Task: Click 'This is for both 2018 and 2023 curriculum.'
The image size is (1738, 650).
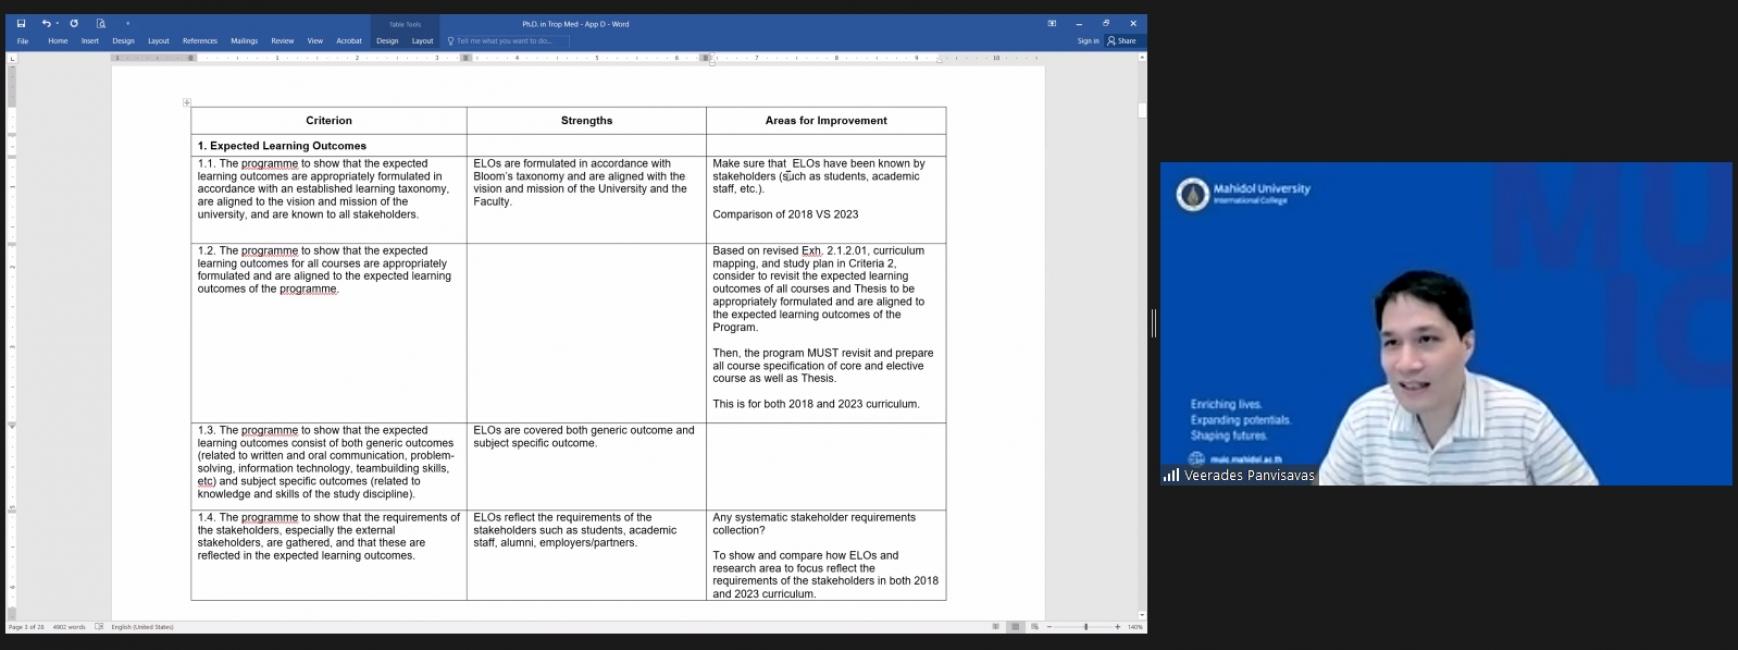Action: (816, 404)
